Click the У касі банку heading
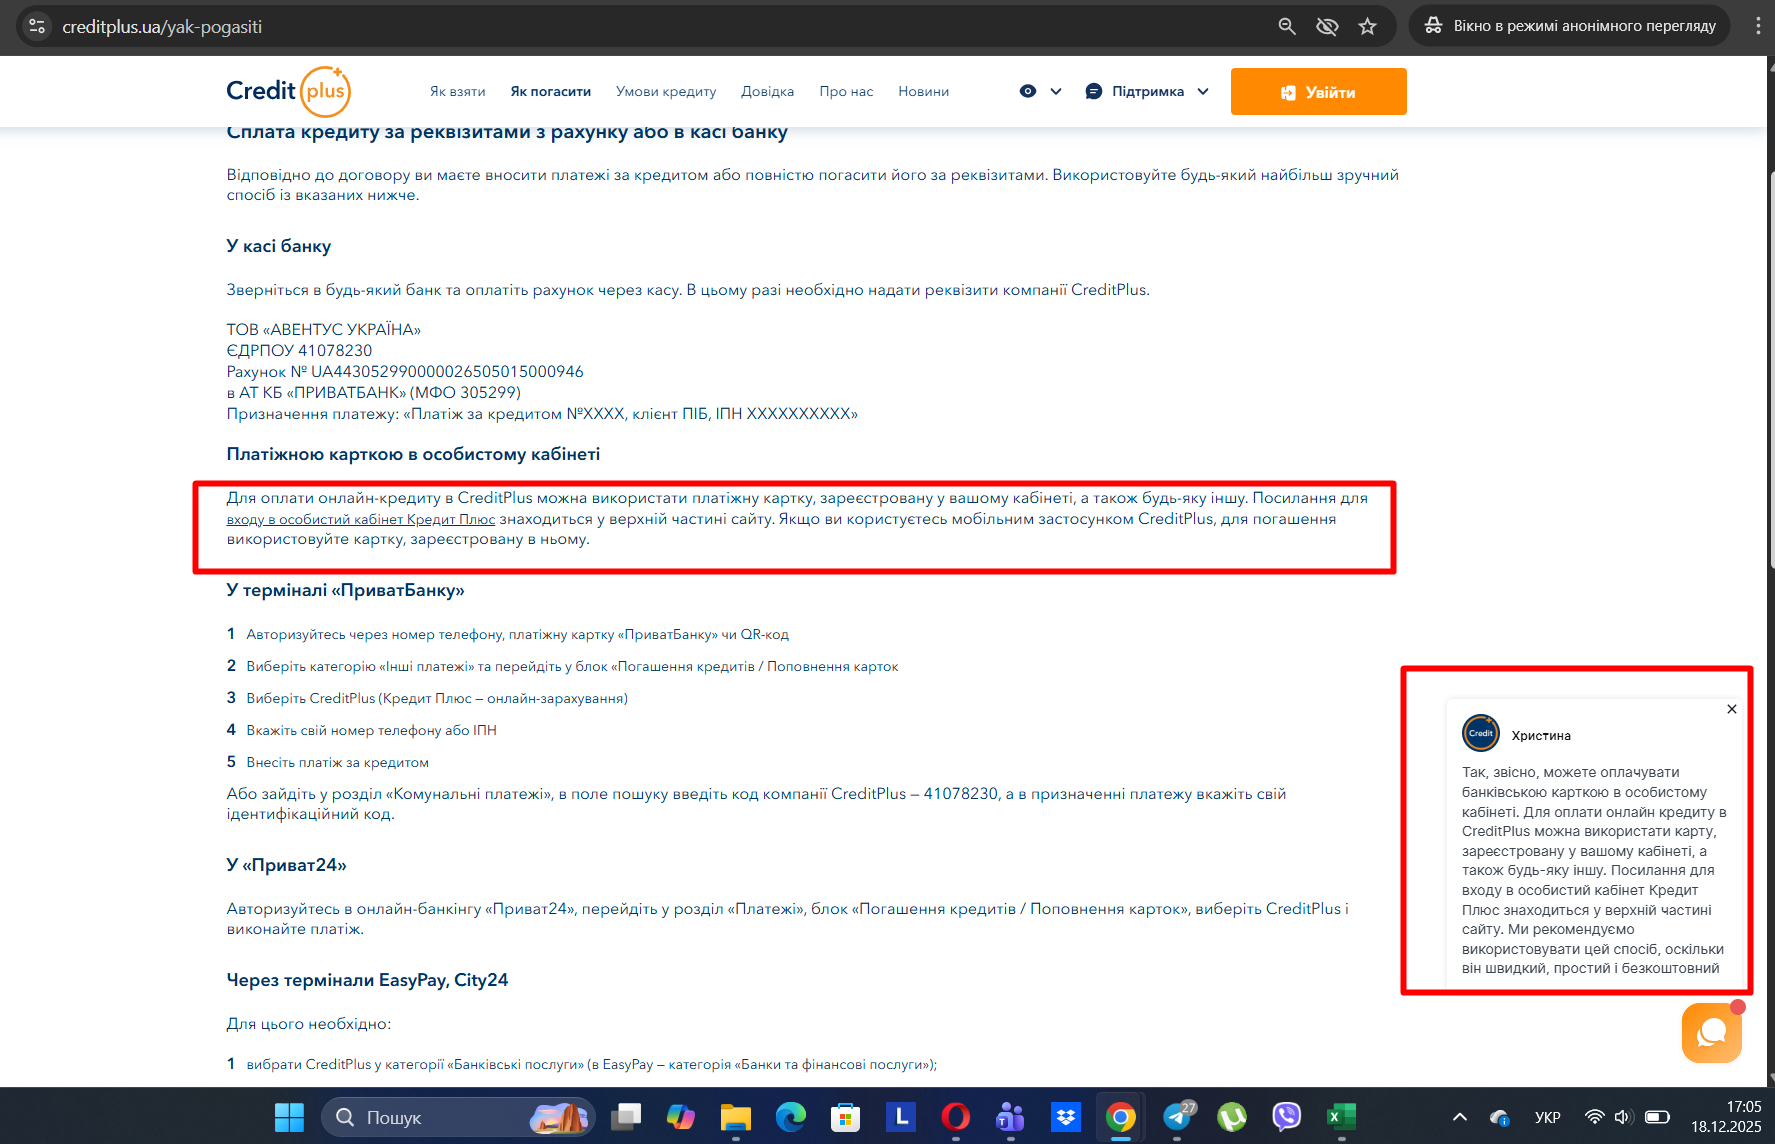Image resolution: width=1775 pixels, height=1144 pixels. coord(279,246)
